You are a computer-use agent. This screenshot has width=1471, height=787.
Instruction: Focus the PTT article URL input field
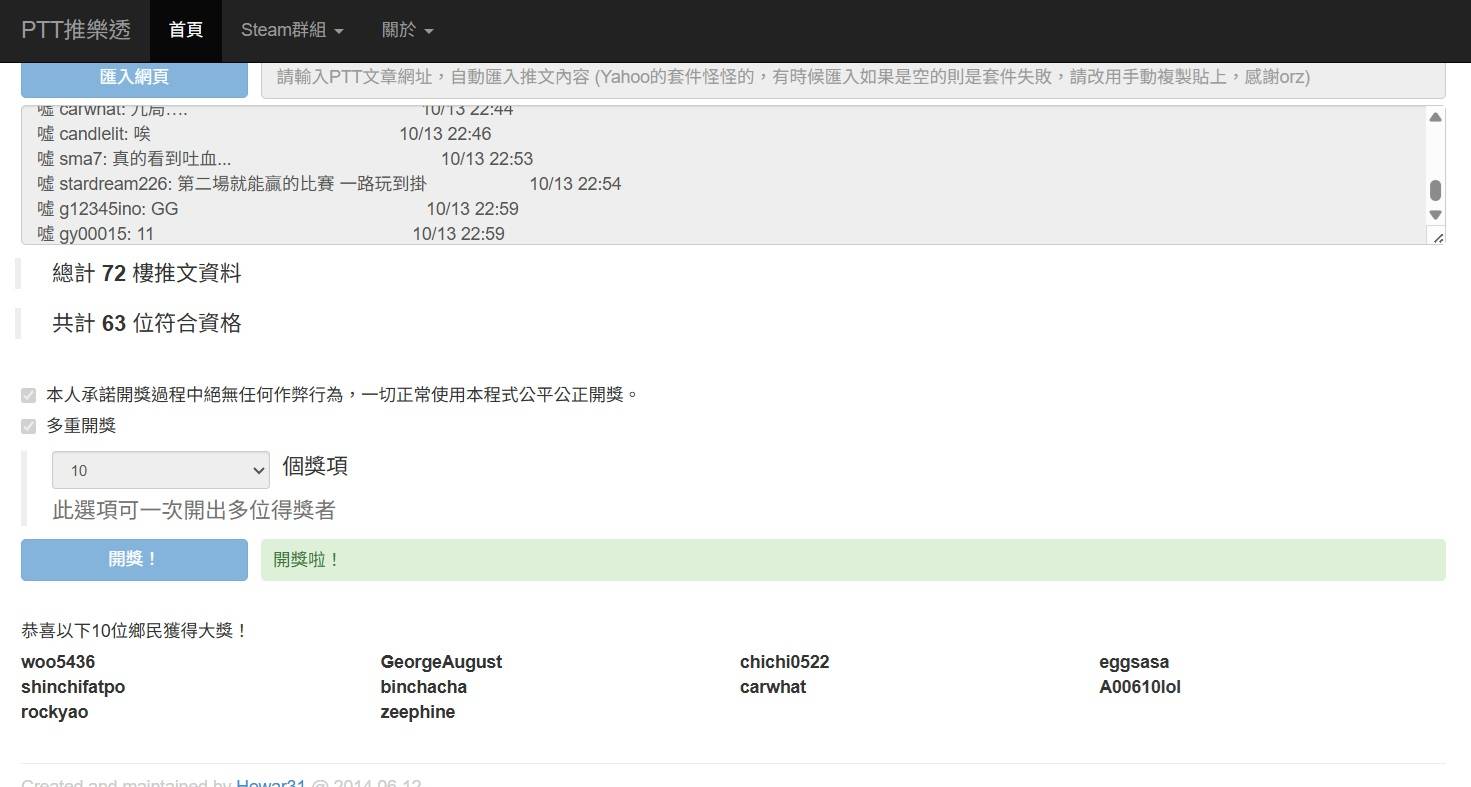(x=852, y=77)
